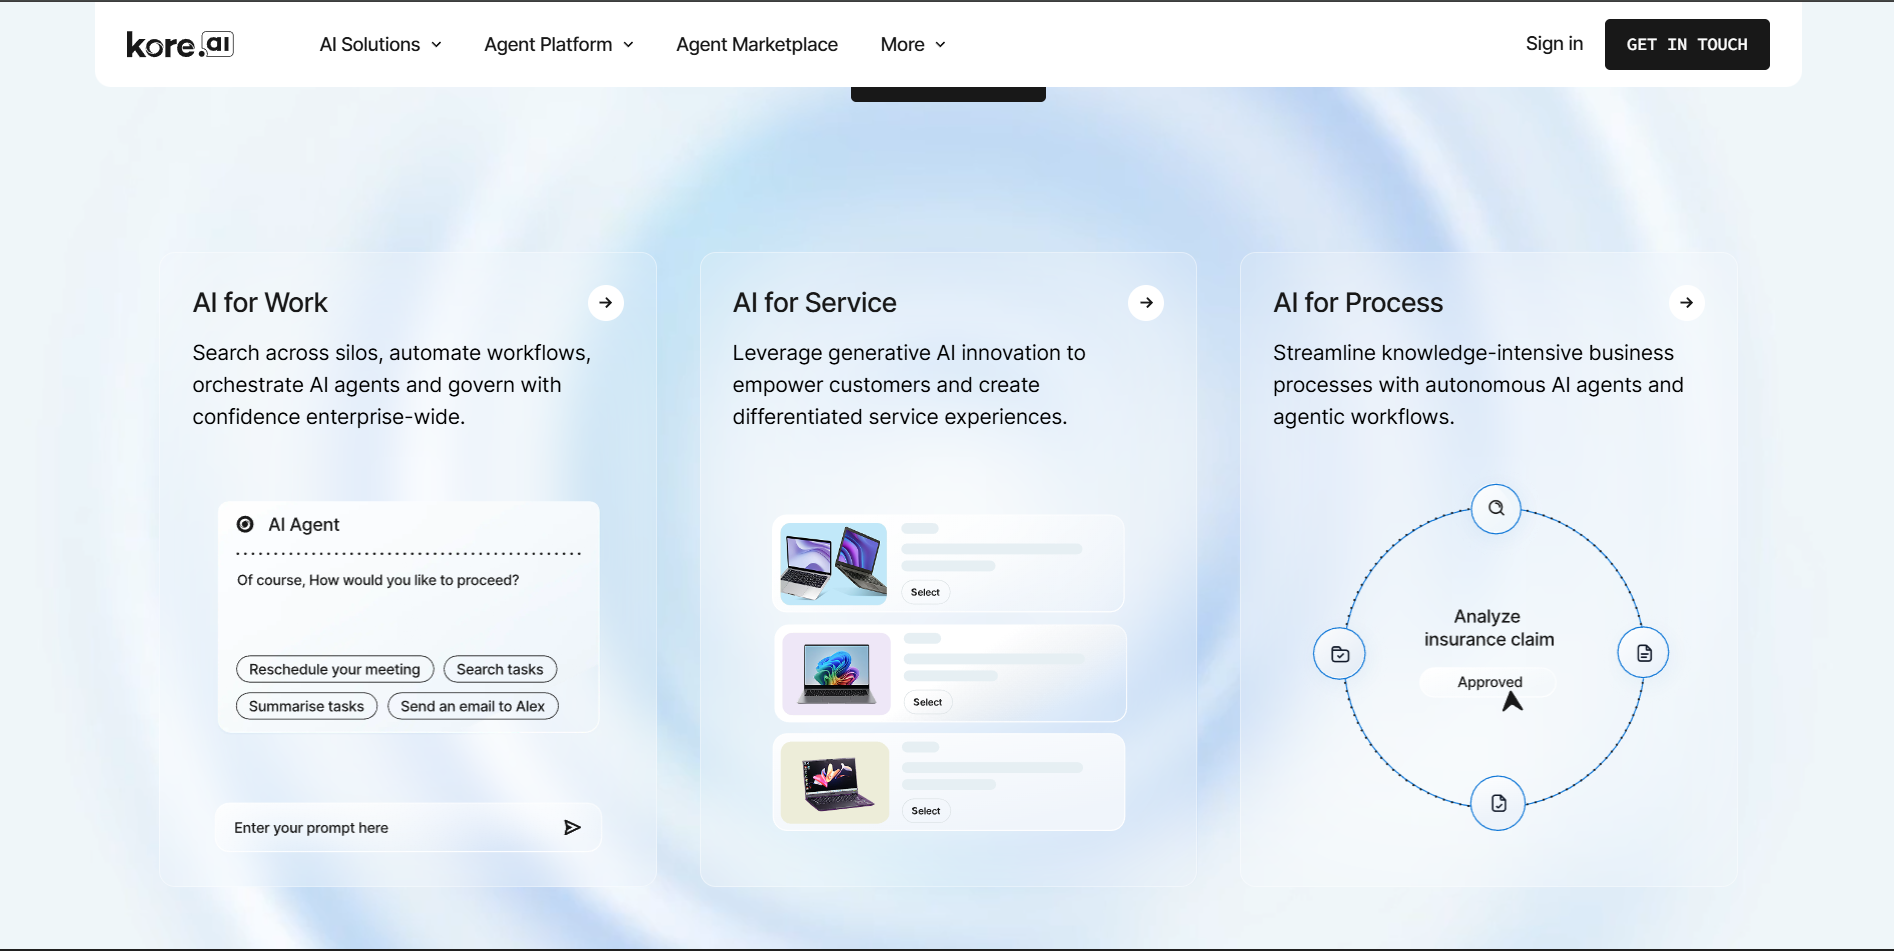1894x951 pixels.
Task: Click the folder icon on the process circle
Action: click(1340, 654)
